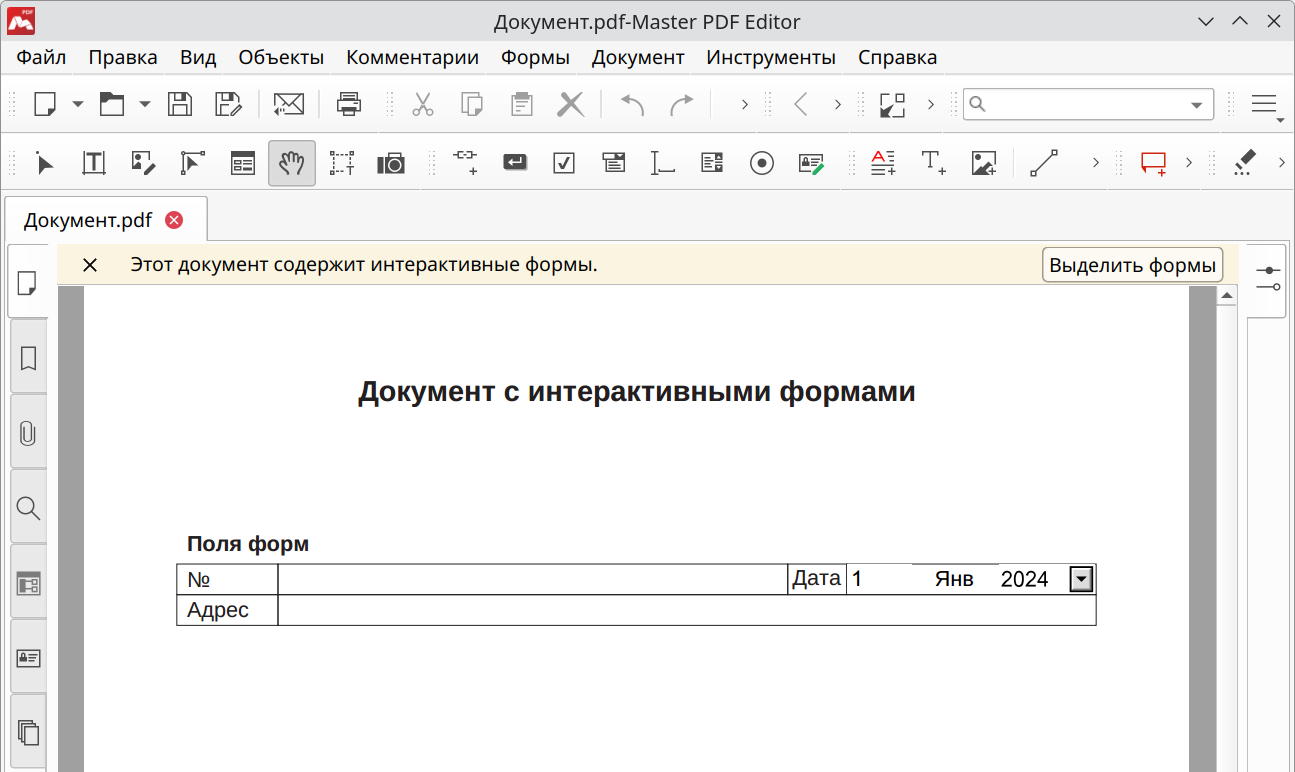Image resolution: width=1295 pixels, height=772 pixels.
Task: Click the Open file folder icon
Action: click(111, 104)
